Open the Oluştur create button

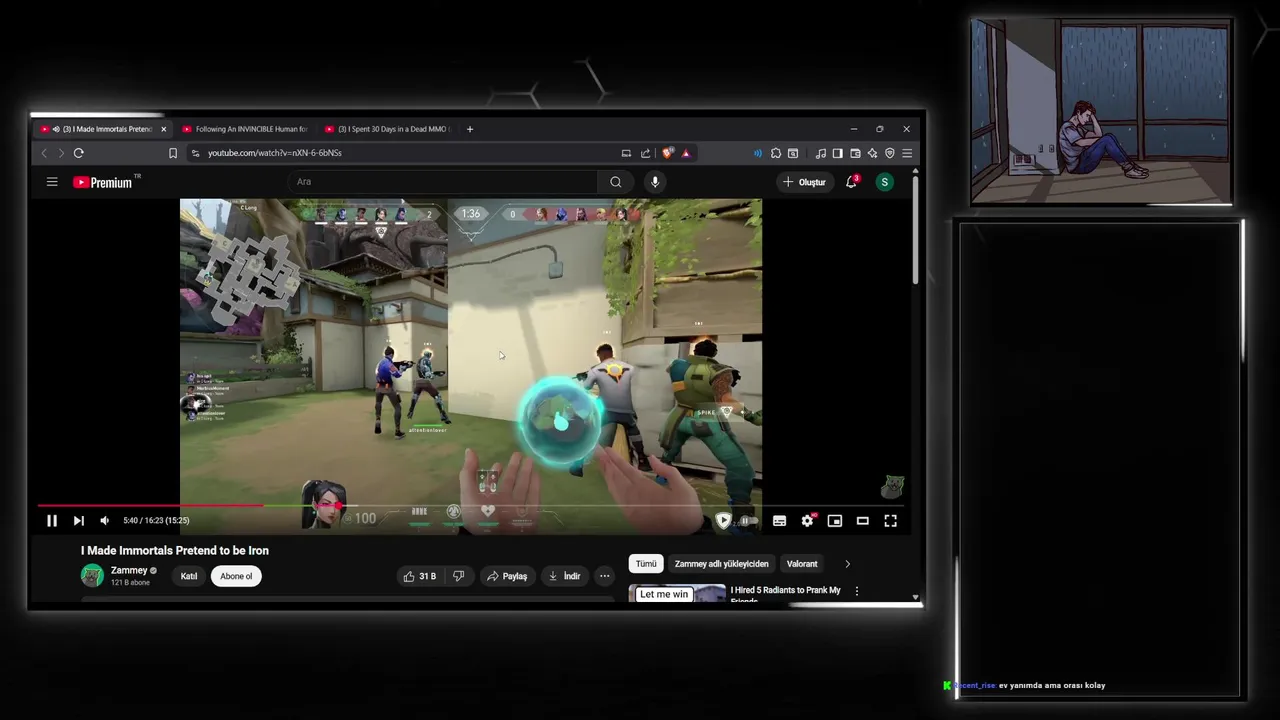805,182
